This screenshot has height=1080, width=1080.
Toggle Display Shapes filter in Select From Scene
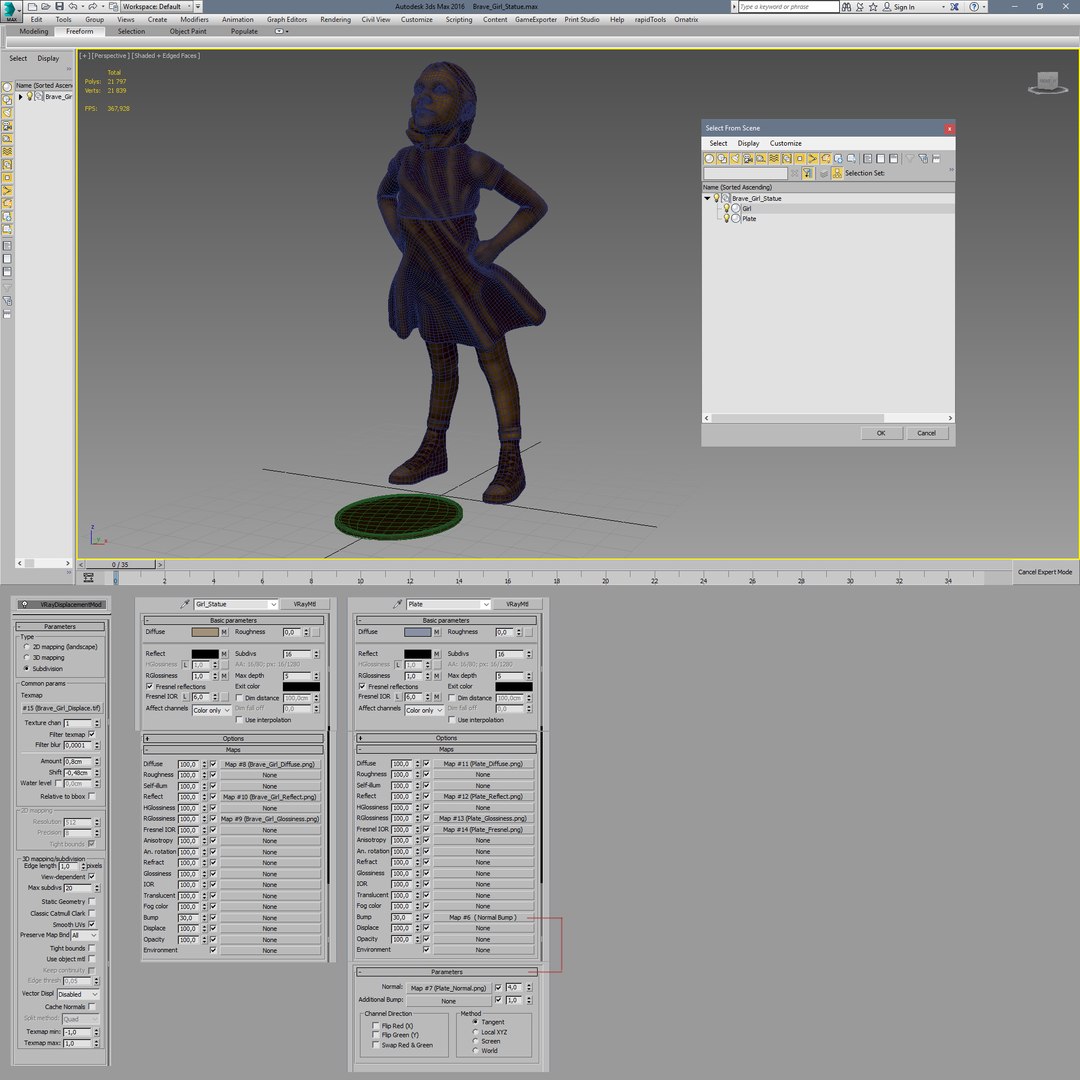722,158
